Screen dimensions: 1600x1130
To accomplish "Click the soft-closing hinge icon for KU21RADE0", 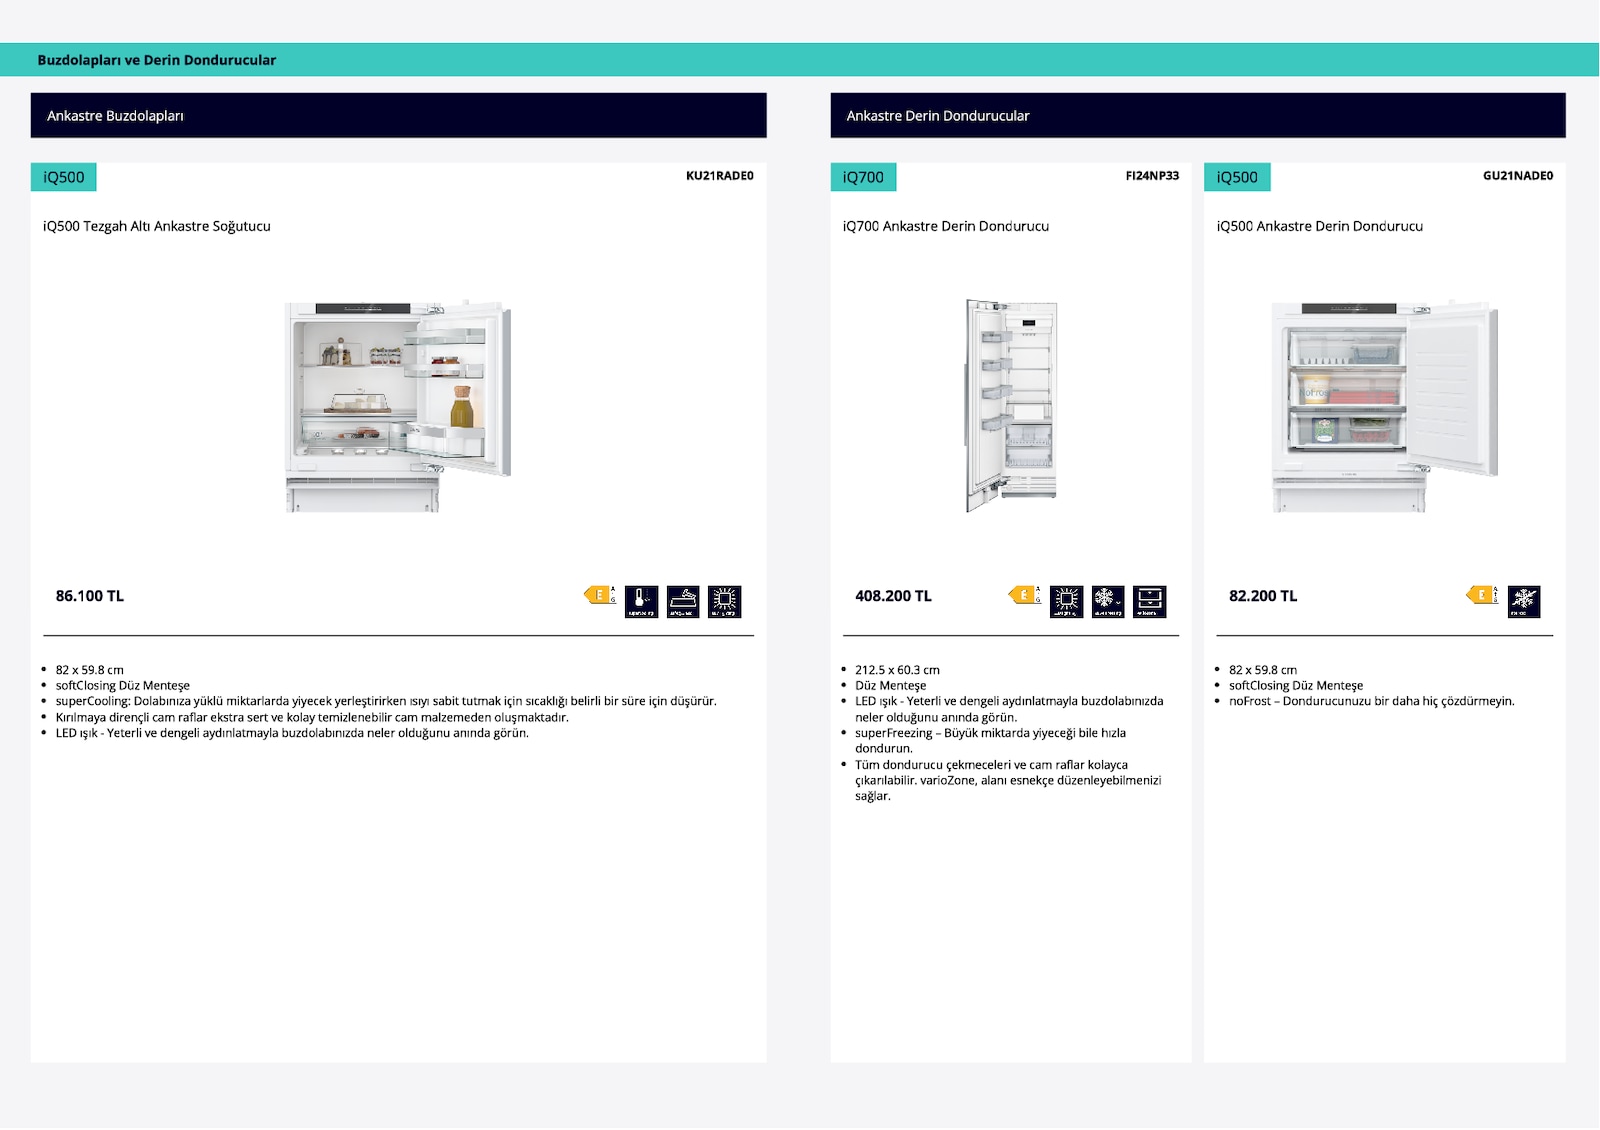I will (x=683, y=601).
